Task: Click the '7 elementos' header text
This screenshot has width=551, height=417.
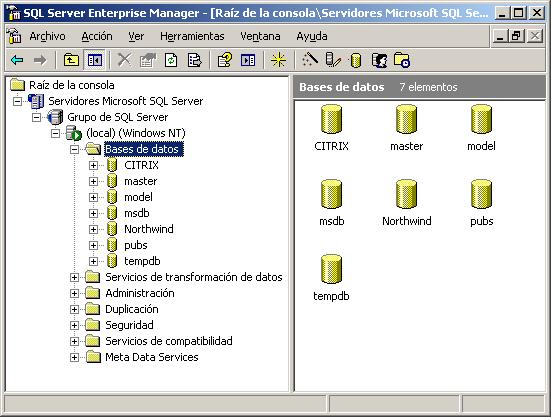Action: click(428, 87)
